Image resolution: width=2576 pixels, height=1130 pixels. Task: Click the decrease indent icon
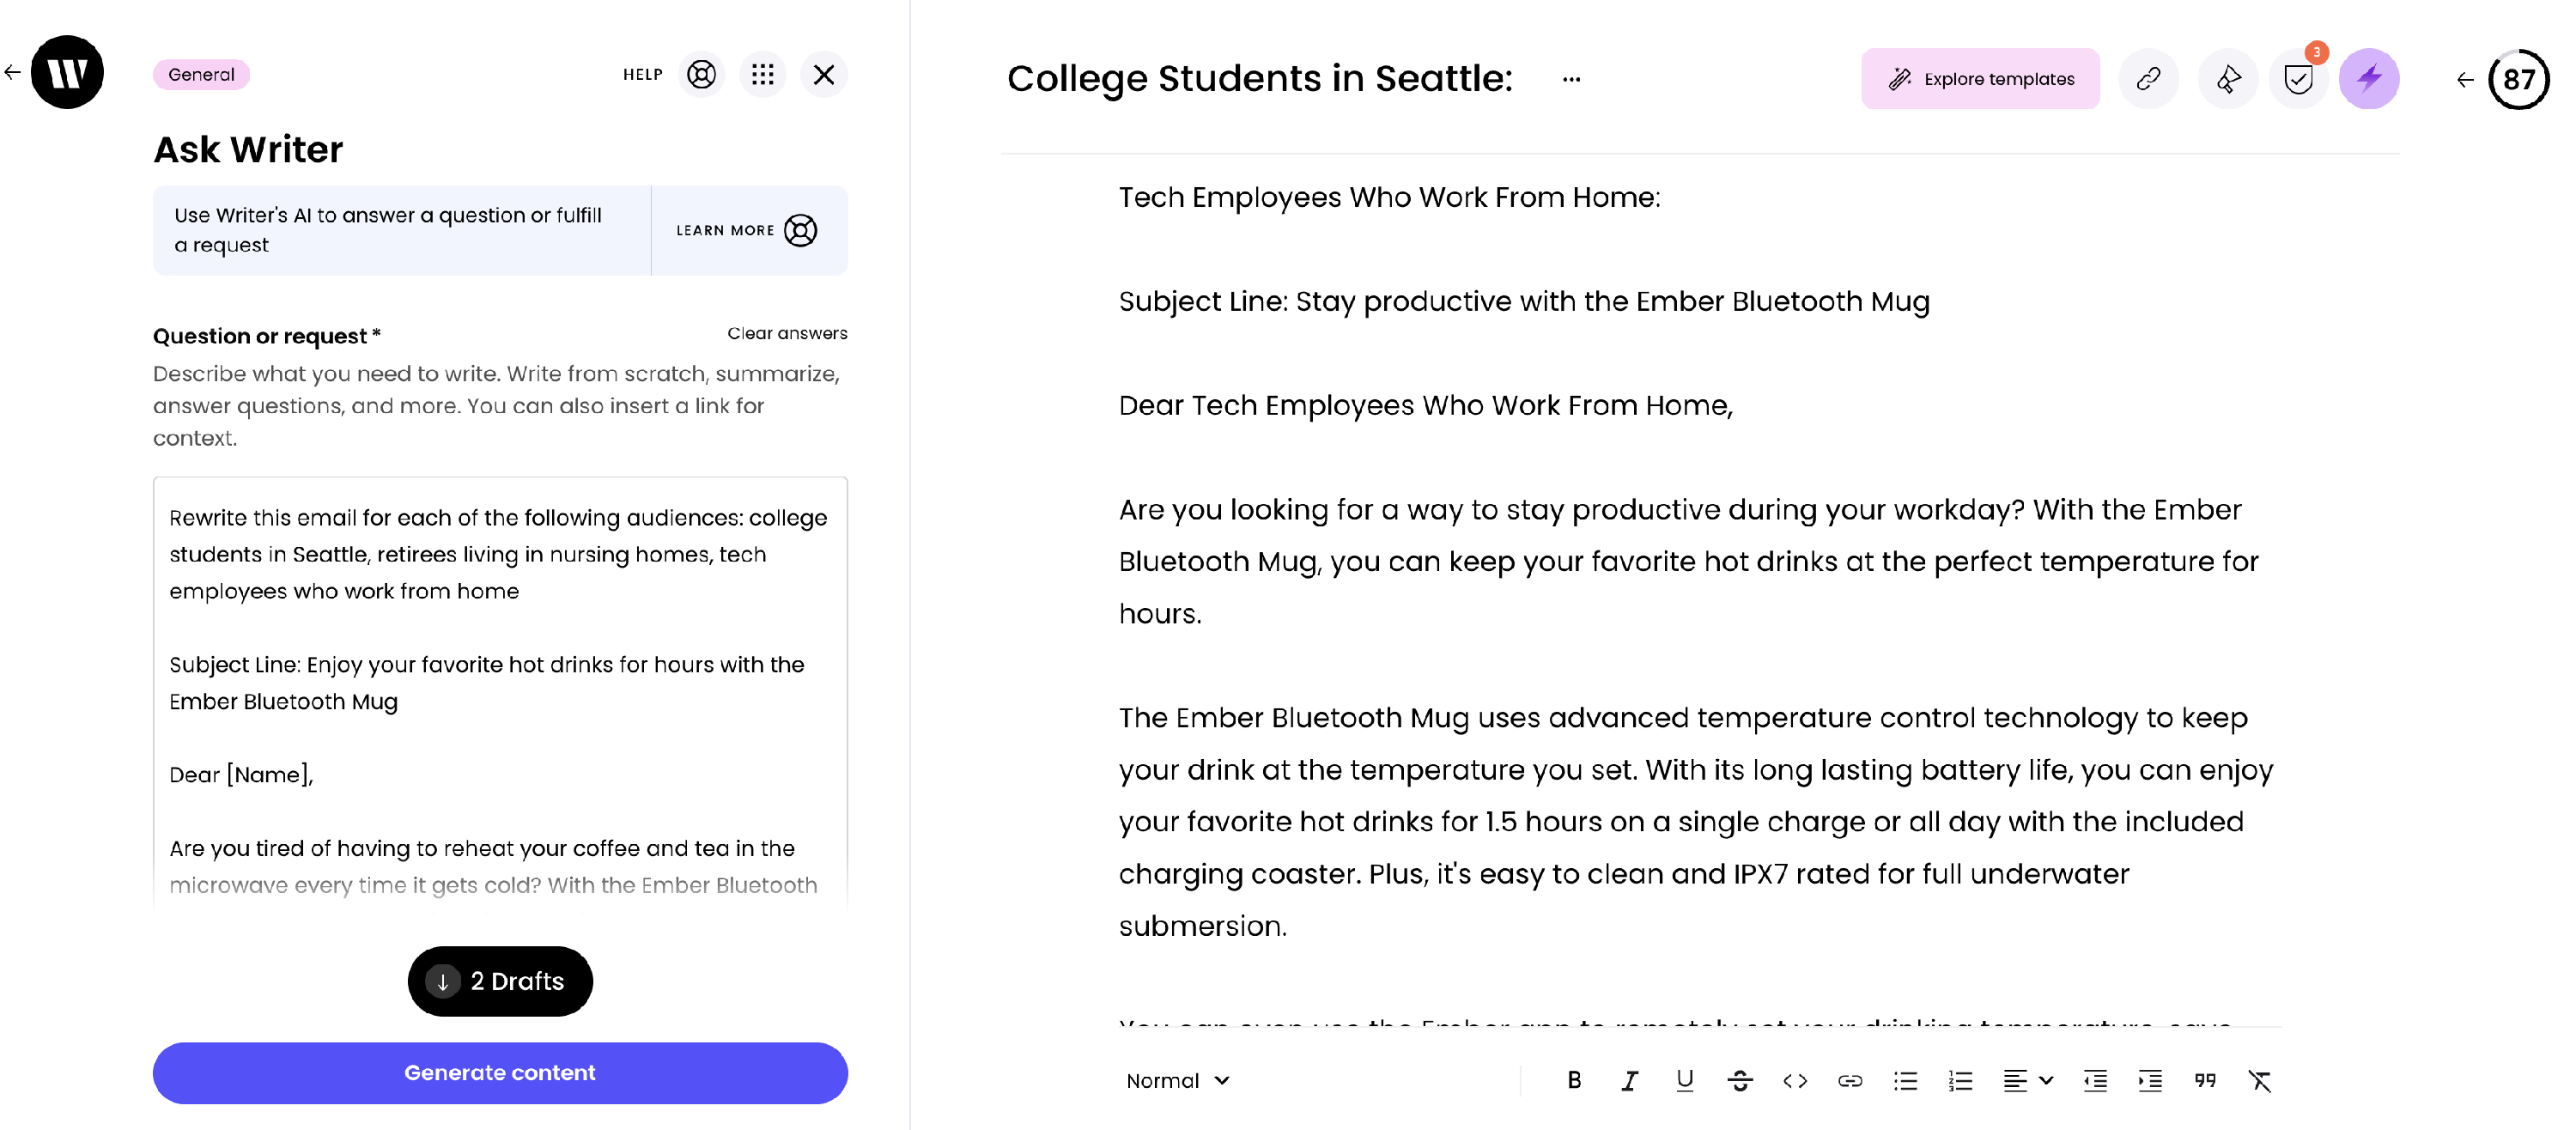(2095, 1080)
